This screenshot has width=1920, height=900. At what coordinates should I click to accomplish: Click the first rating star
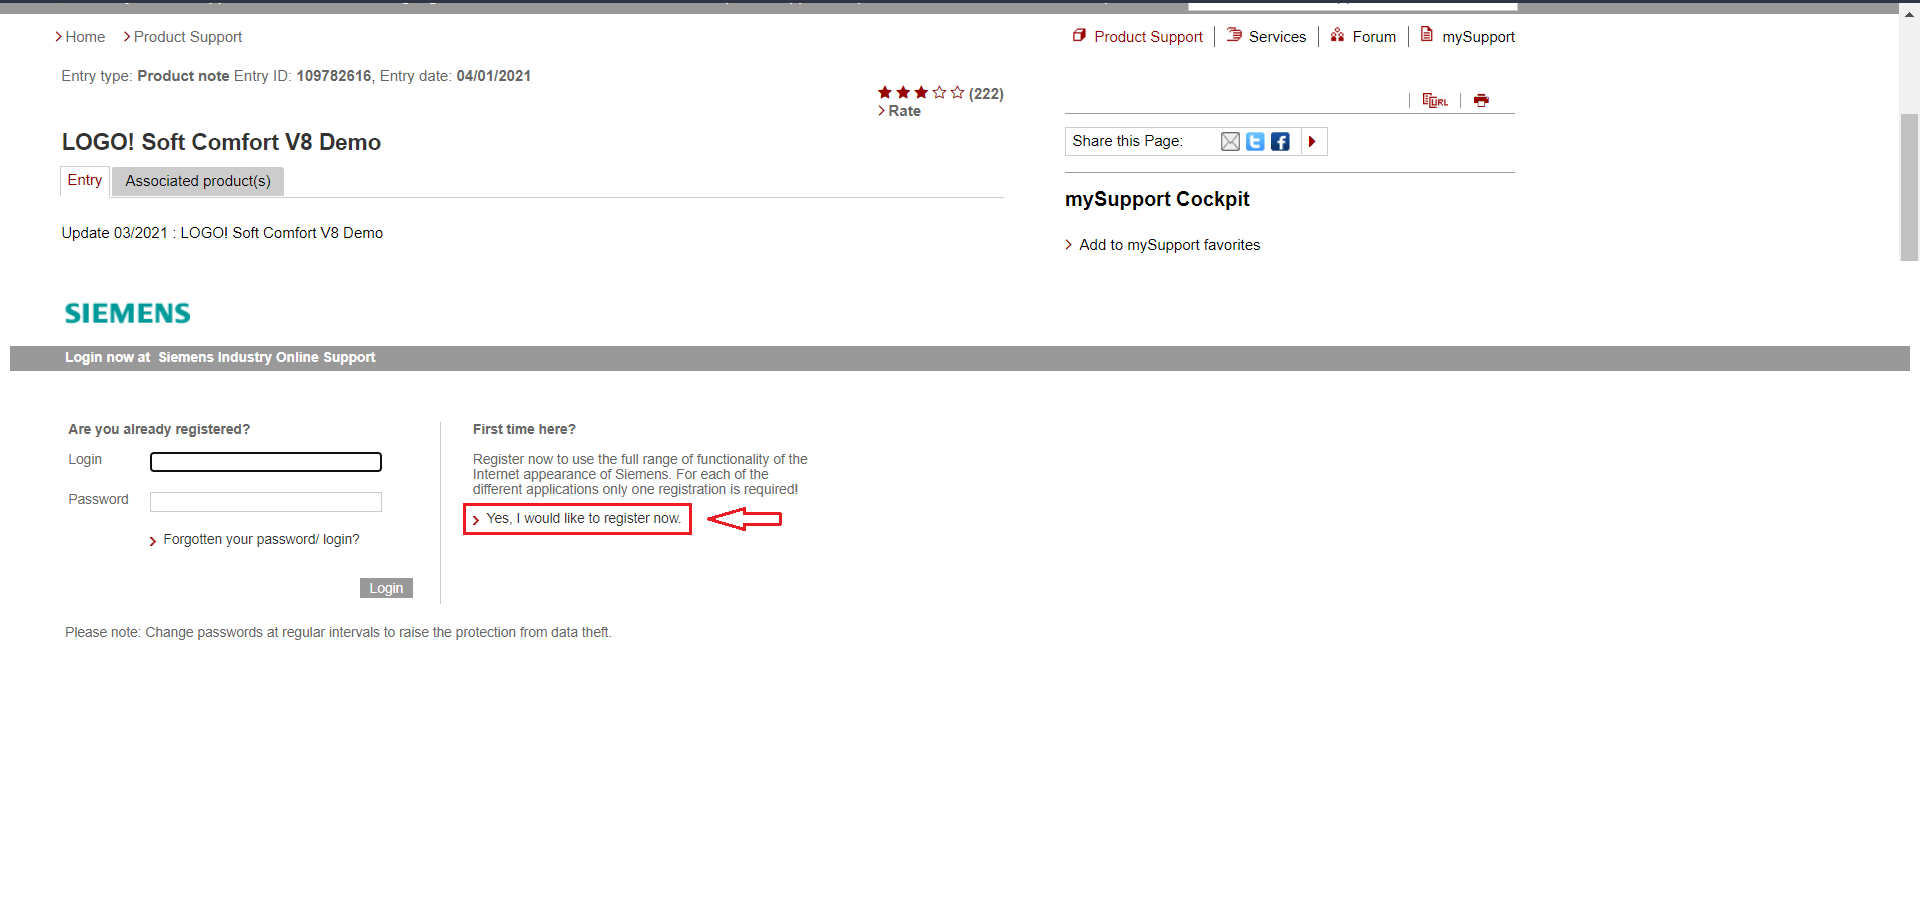pyautogui.click(x=885, y=93)
